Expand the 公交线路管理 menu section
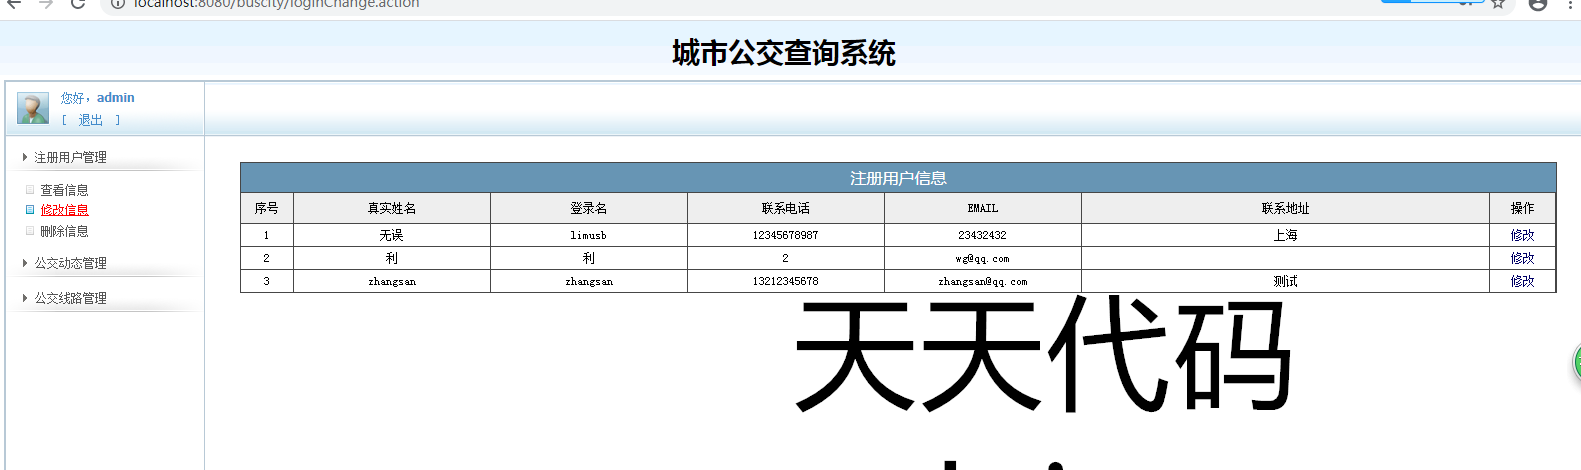The image size is (1581, 470). [x=70, y=298]
